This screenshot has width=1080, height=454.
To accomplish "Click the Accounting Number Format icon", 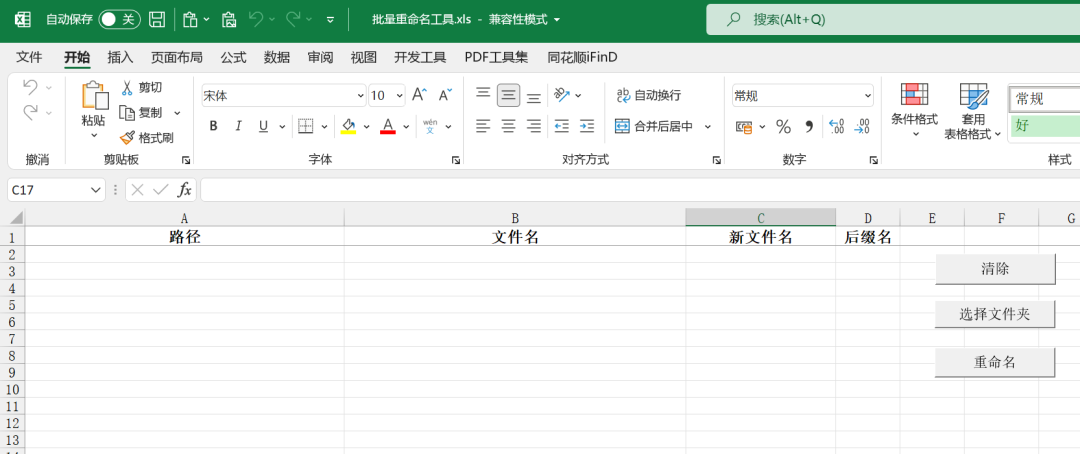I will point(744,127).
